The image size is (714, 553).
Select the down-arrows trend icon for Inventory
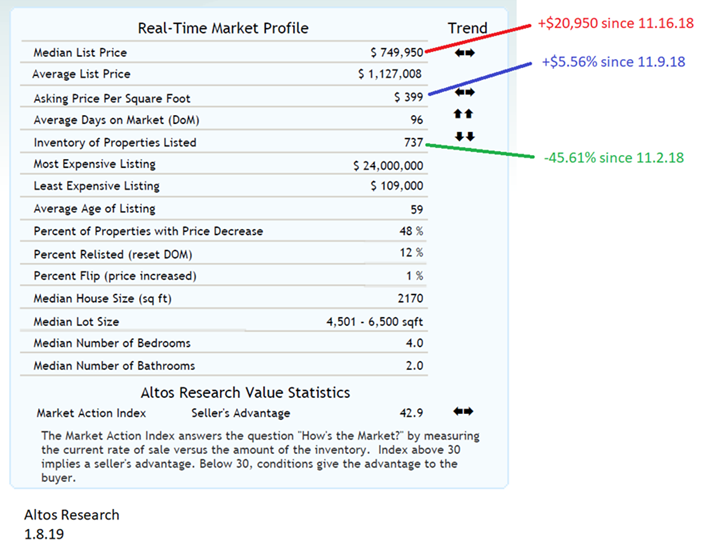pyautogui.click(x=463, y=136)
